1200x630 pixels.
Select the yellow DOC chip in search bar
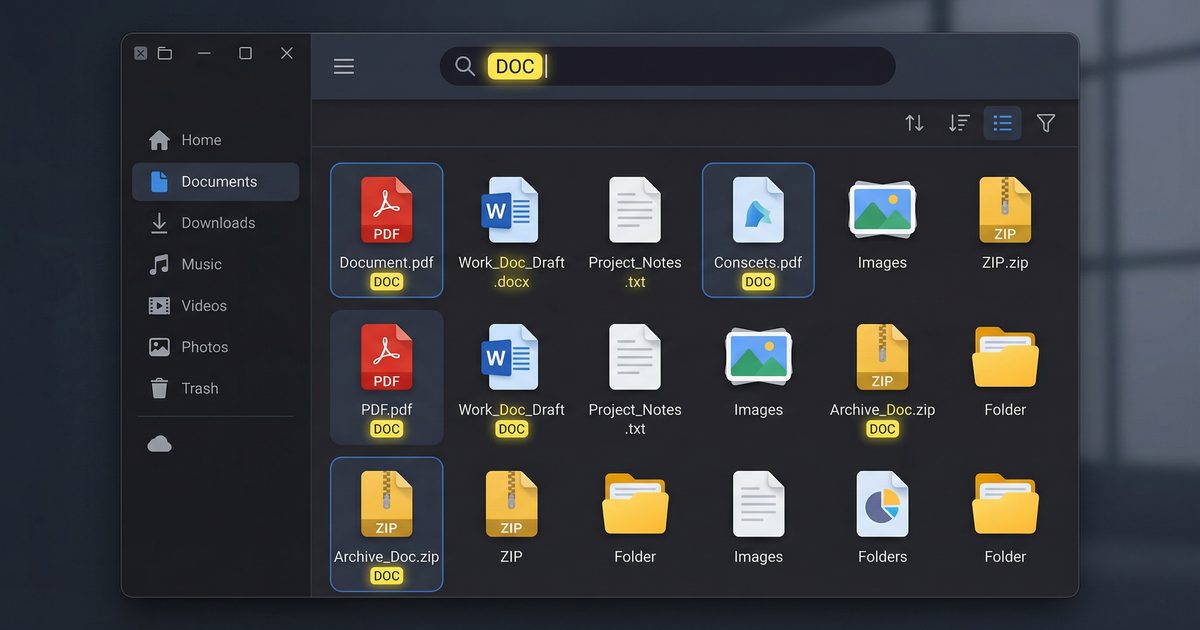coord(515,66)
